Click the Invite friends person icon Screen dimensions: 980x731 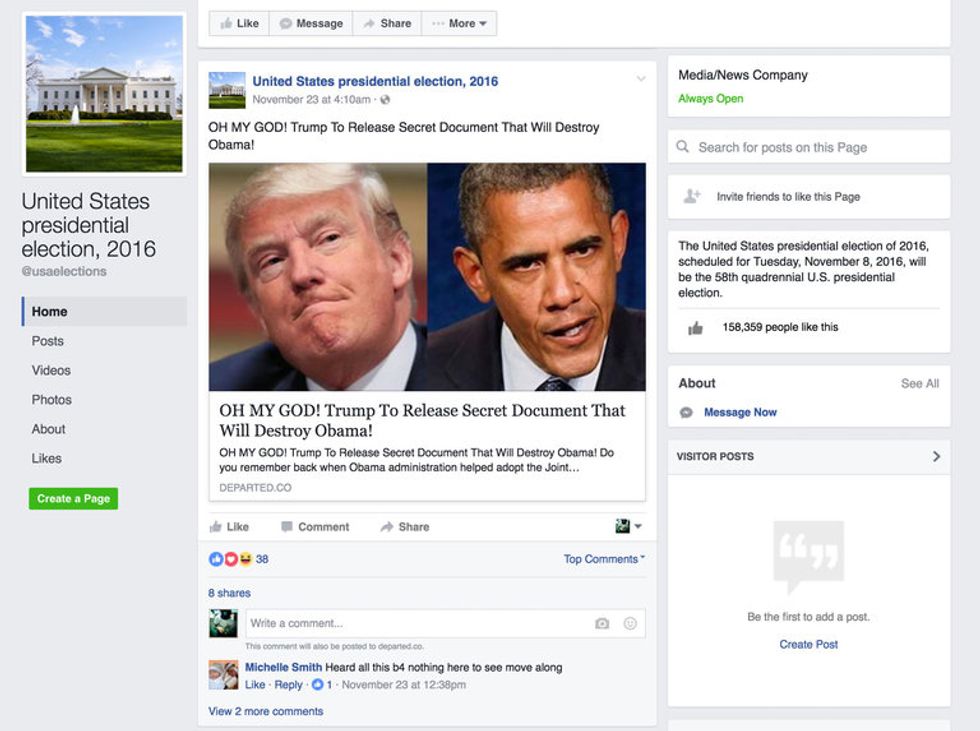692,197
